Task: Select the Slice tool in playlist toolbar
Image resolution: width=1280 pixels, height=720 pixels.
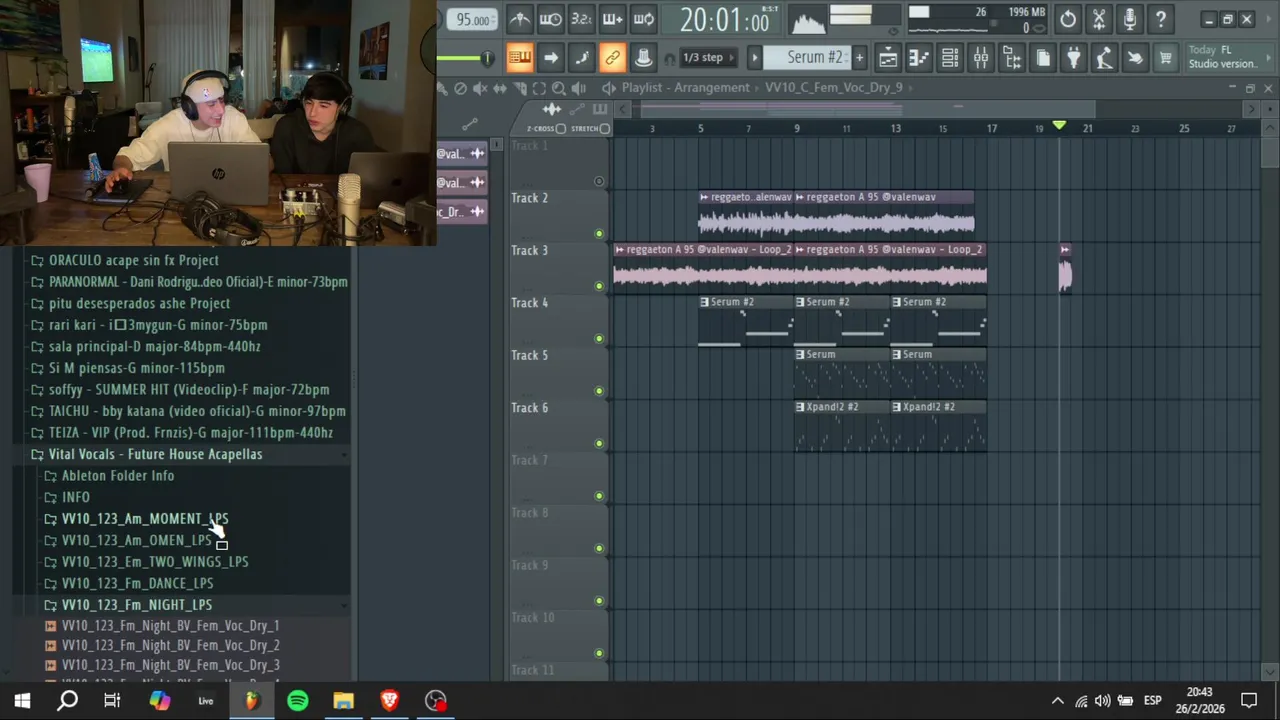Action: pos(520,88)
